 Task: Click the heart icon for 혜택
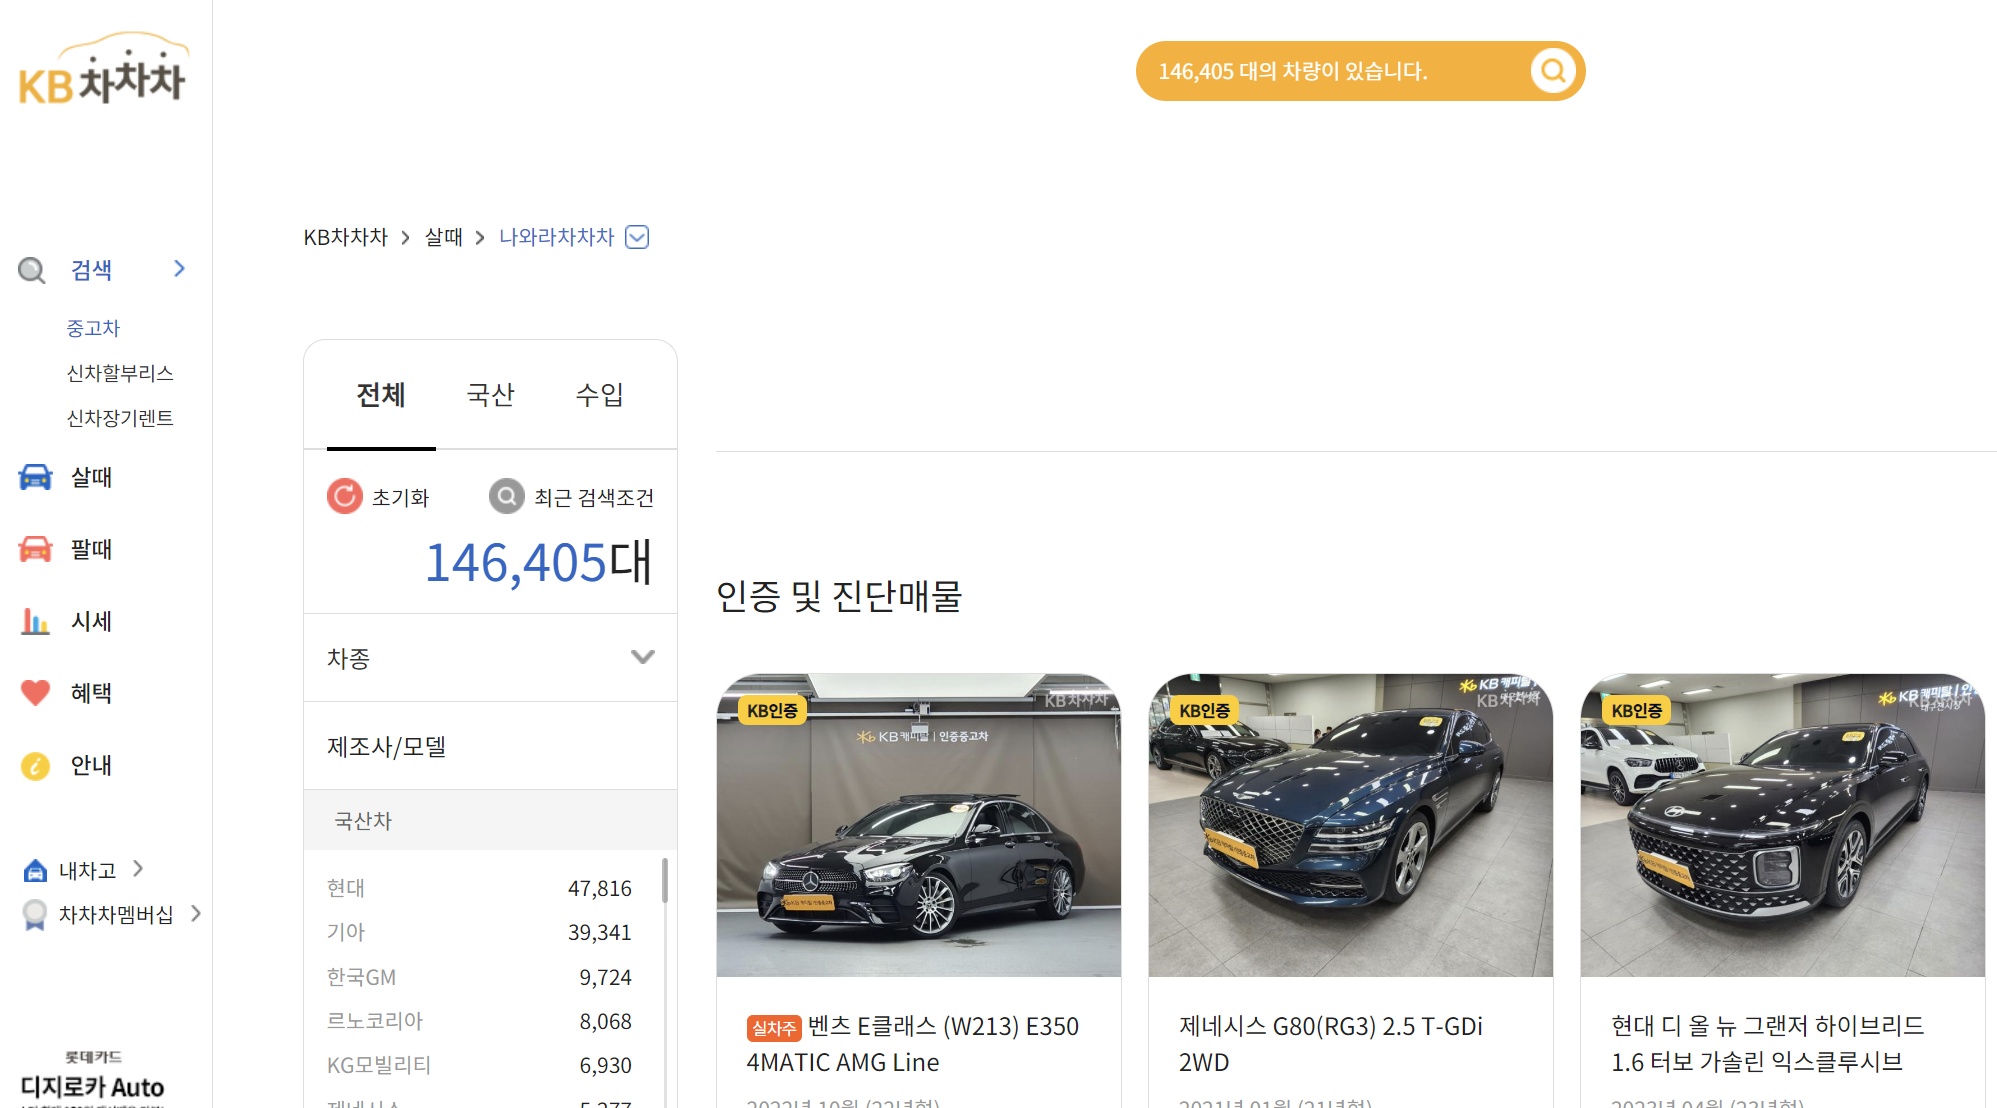pos(35,692)
